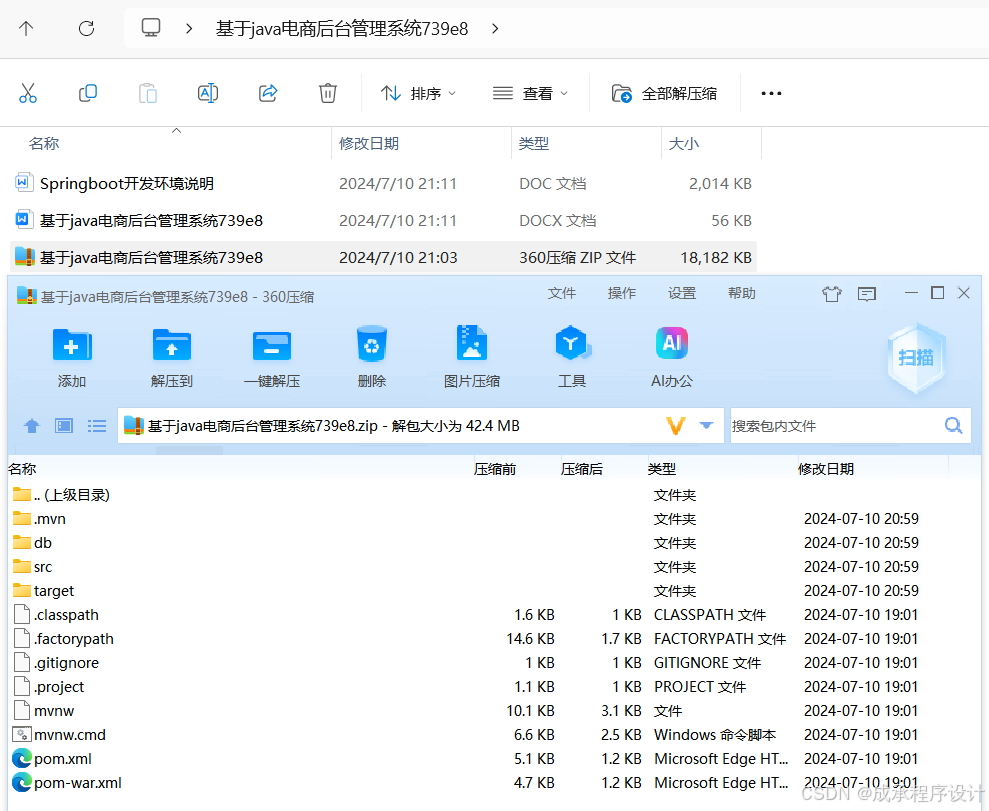Expand chevron after This PC icon
This screenshot has height=811, width=989.
[189, 28]
